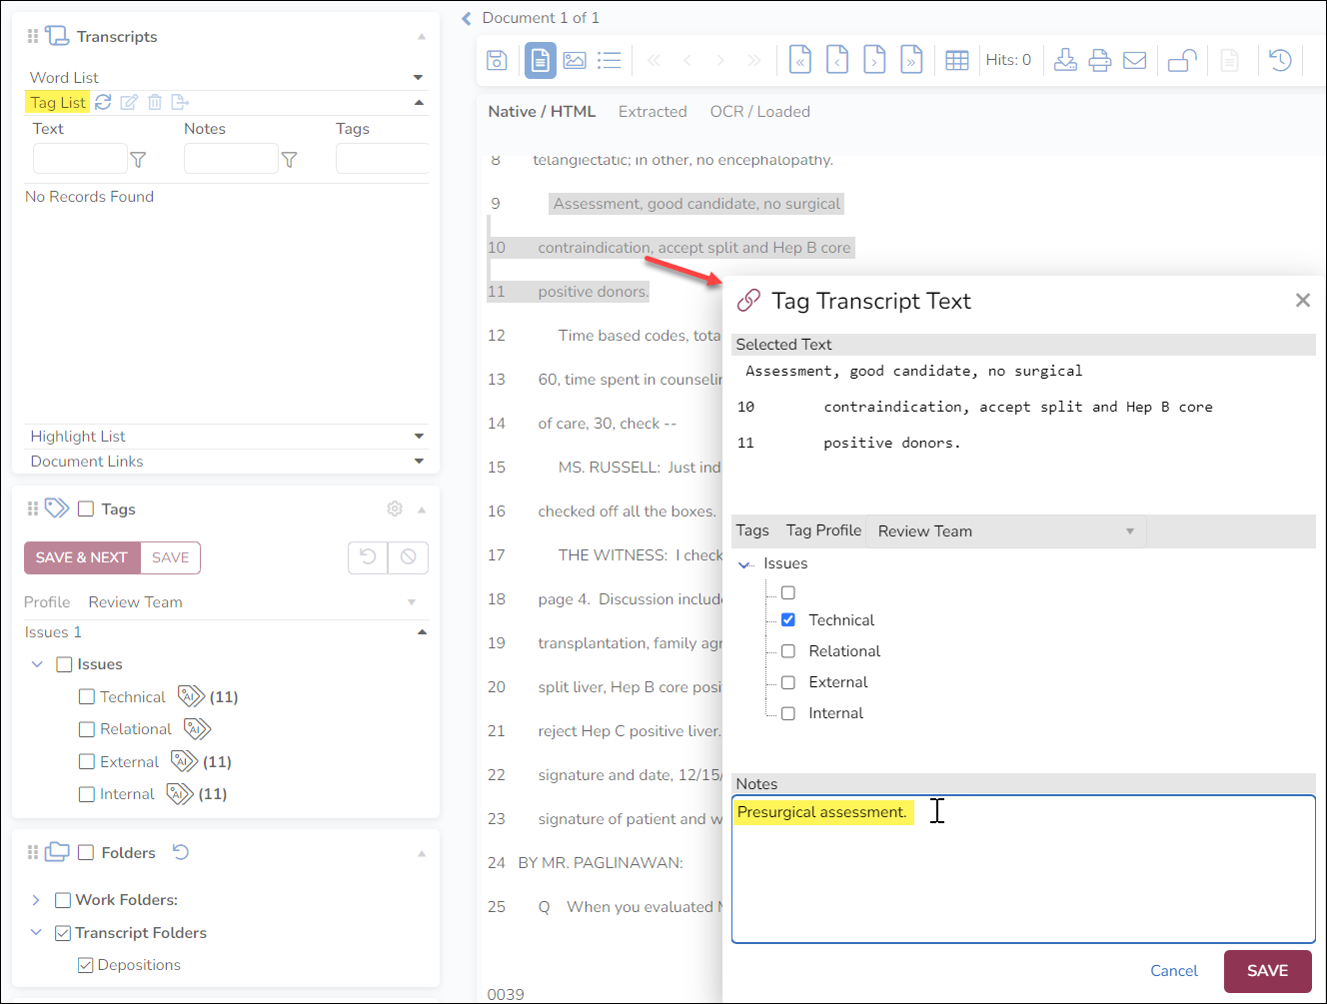
Task: Check Relational in the Tag Transcript Text dialog
Action: 788,651
